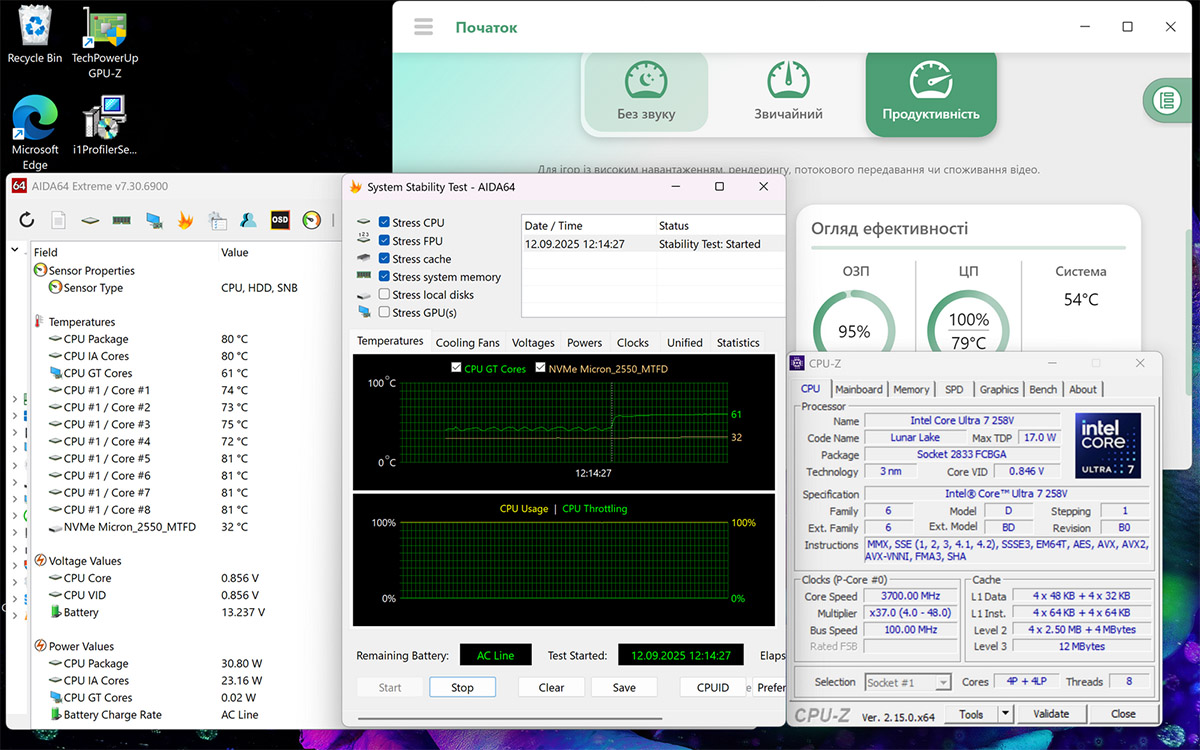Launch stability test via flame icon in AIDA64 toolbar

coord(185,220)
